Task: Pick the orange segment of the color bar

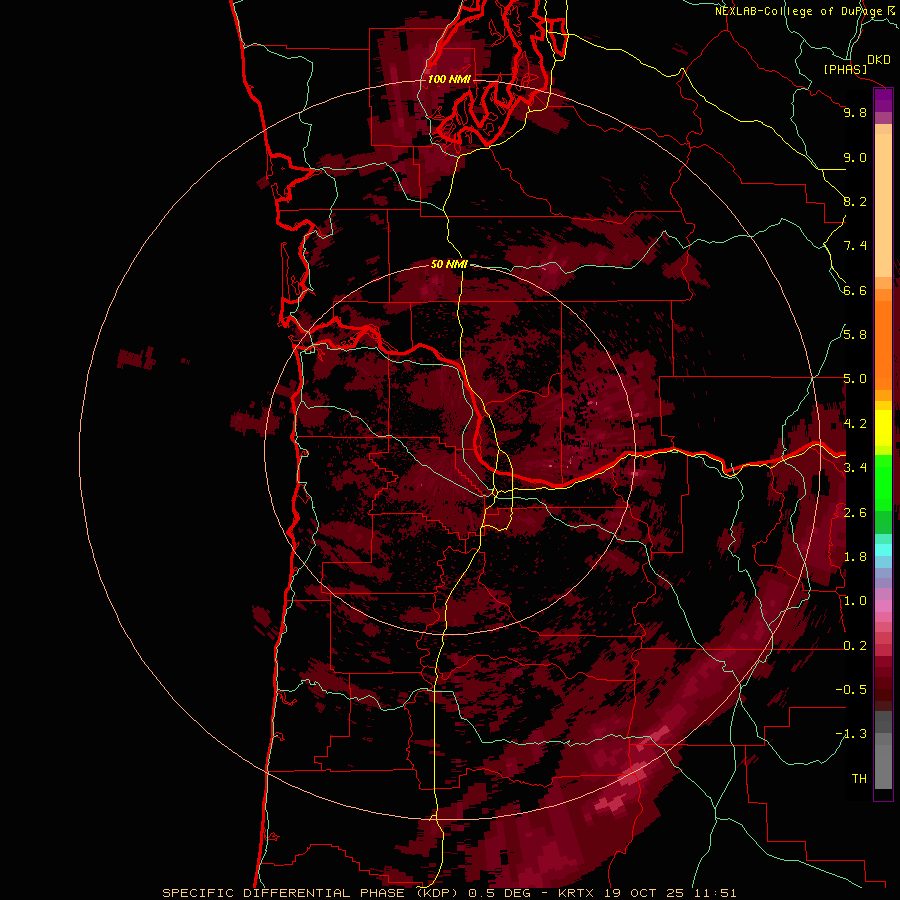Action: [883, 344]
